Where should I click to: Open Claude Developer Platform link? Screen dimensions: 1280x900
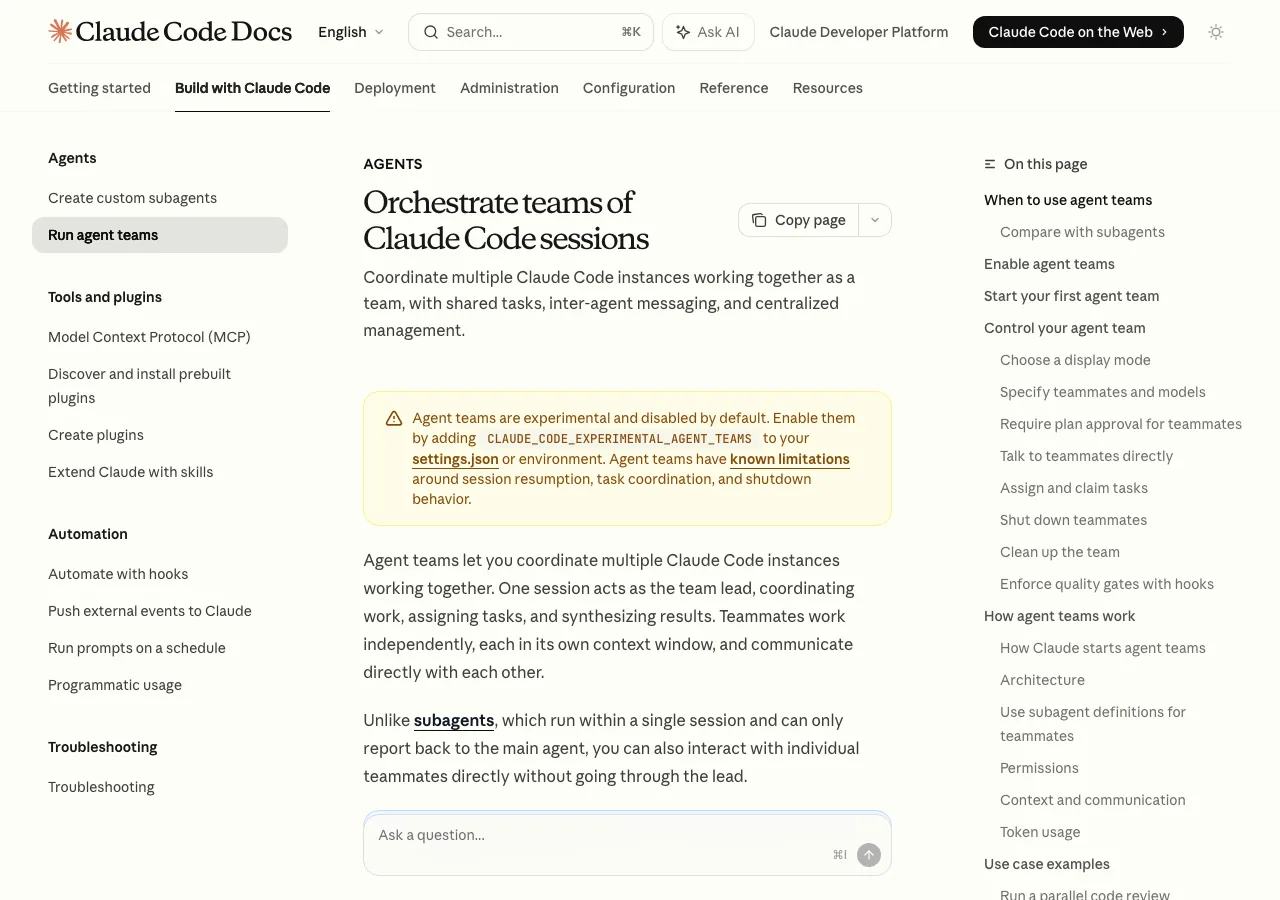pyautogui.click(x=859, y=32)
